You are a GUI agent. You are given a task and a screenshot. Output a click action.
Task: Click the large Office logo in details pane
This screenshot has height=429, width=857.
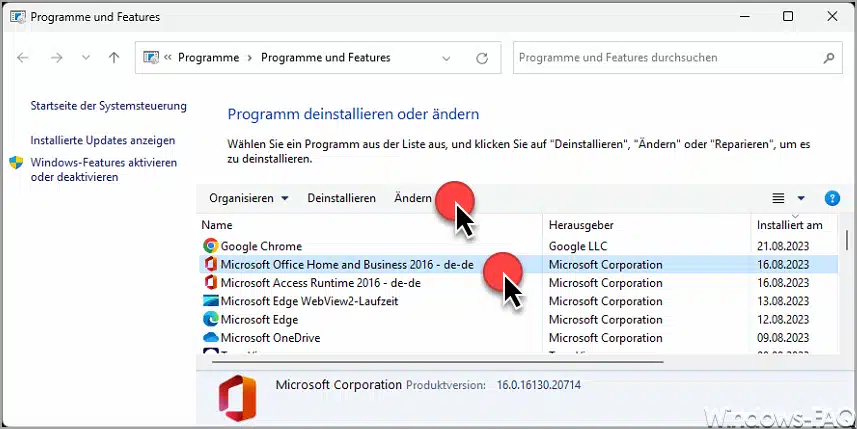coord(237,397)
